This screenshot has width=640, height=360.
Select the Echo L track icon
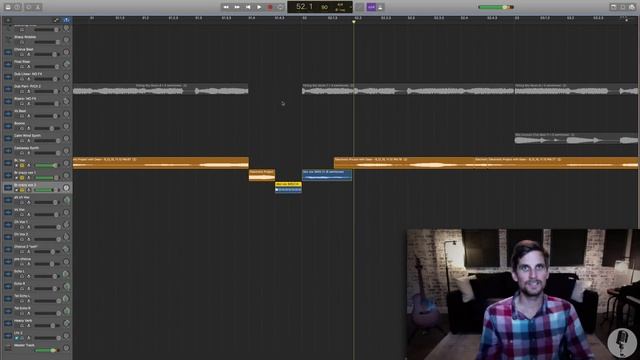[x=8, y=274]
